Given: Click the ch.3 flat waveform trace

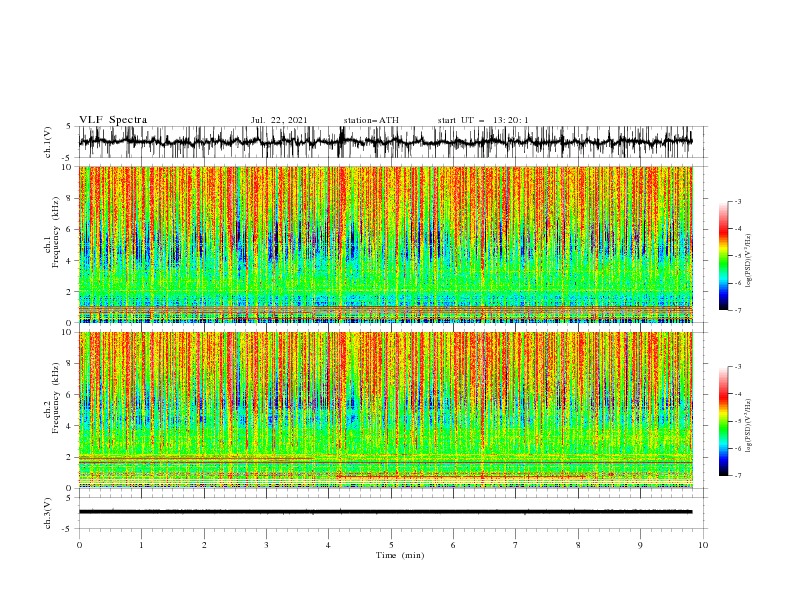Looking at the screenshot, I should tap(385, 512).
